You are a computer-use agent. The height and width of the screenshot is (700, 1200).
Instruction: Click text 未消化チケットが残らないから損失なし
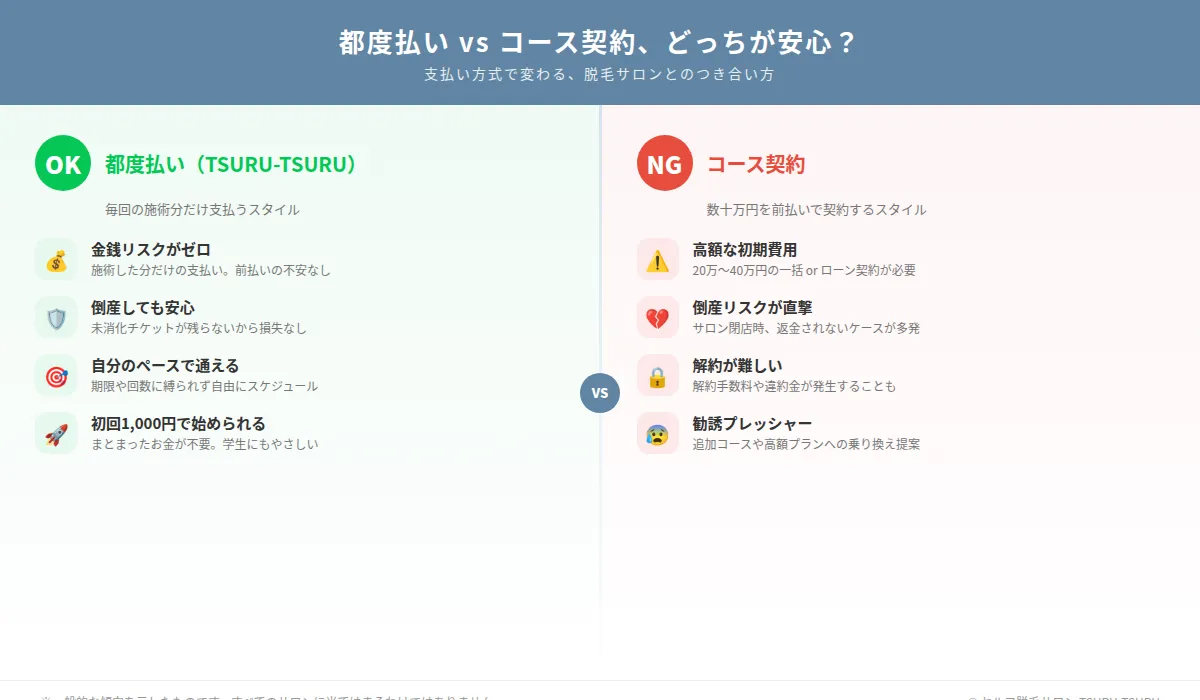[x=199, y=328]
